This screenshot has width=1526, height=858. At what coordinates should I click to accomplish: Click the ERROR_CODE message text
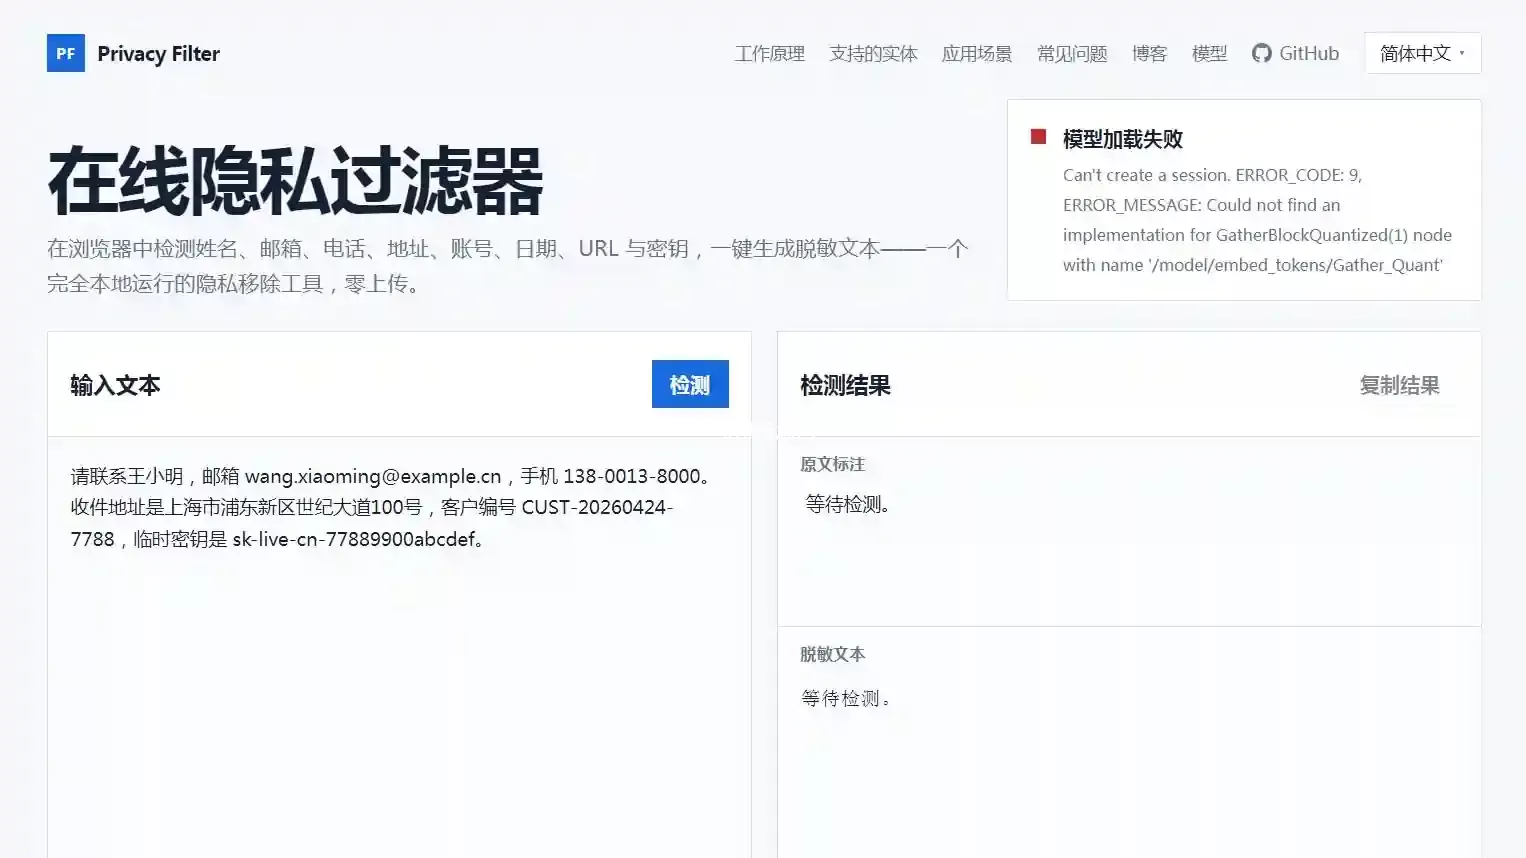click(1257, 220)
